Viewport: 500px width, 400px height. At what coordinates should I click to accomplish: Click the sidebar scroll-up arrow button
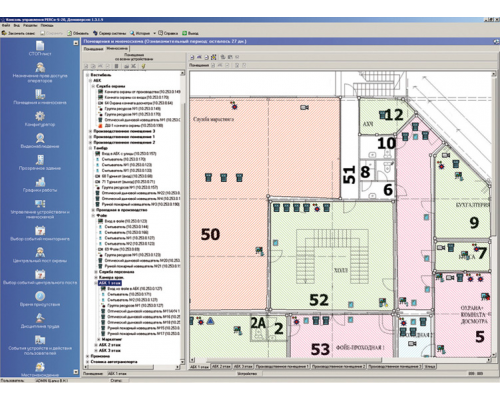coord(75,43)
